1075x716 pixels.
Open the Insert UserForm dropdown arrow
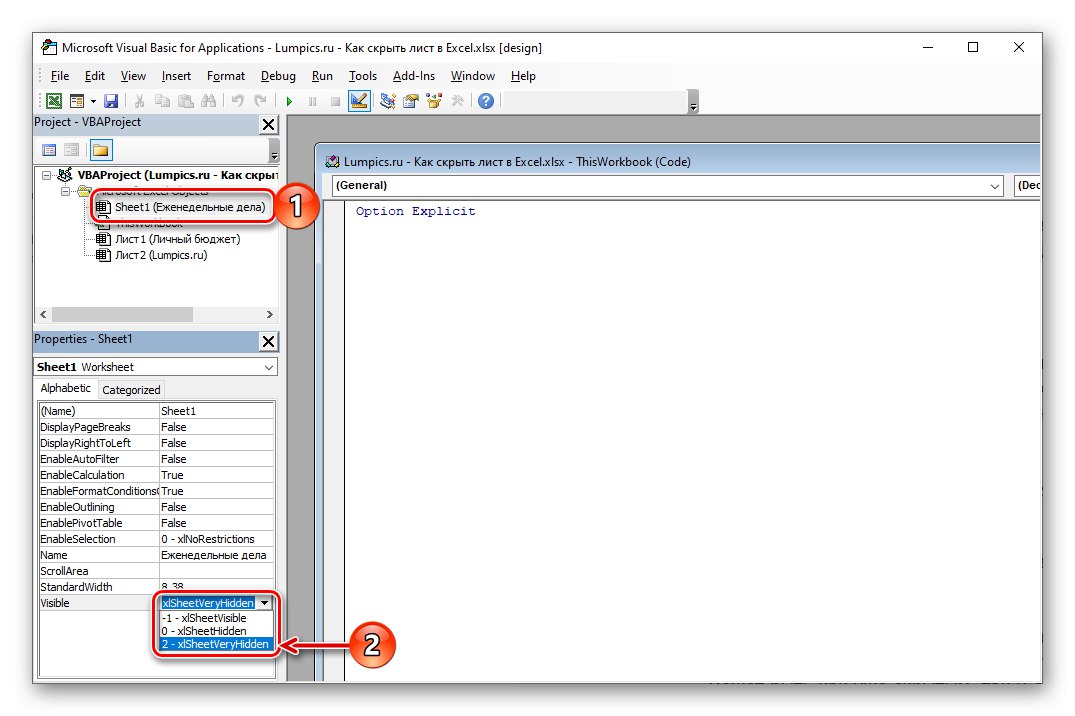[93, 102]
